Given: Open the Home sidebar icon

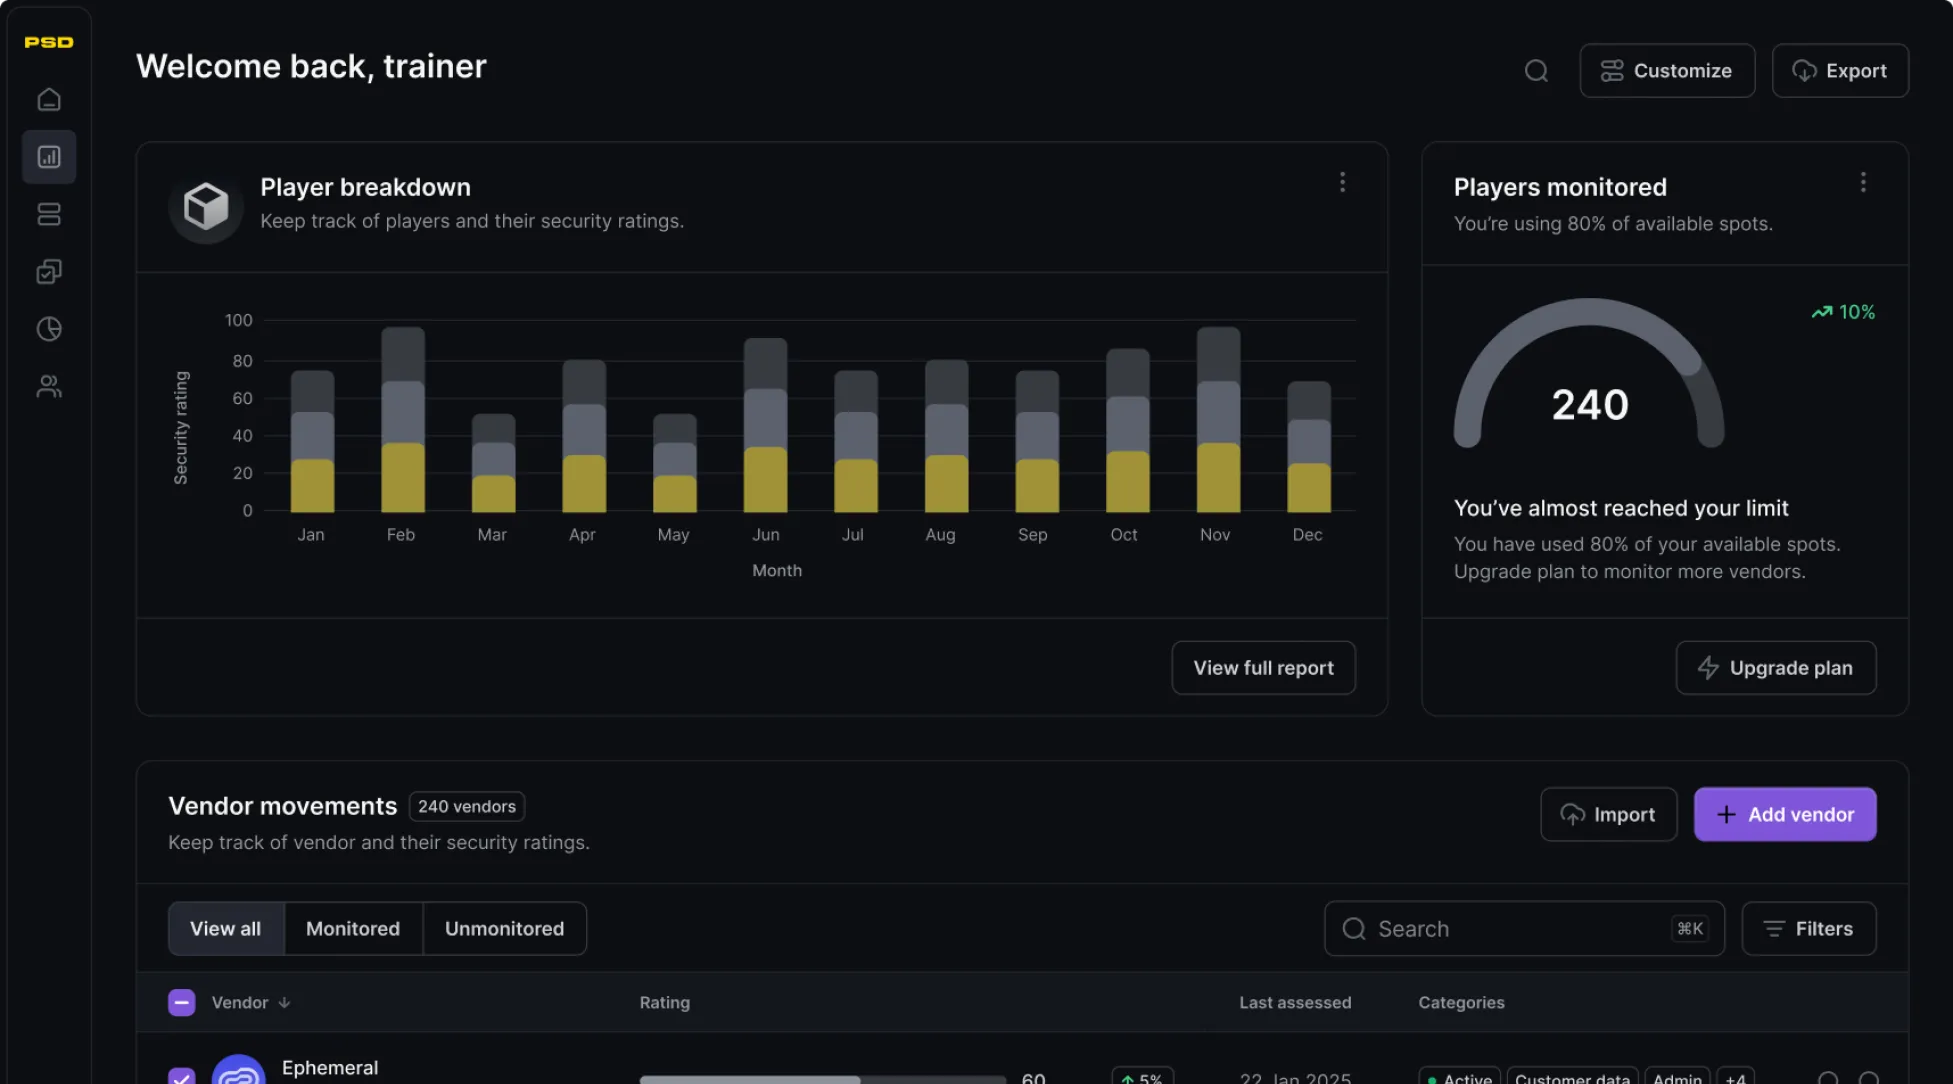Looking at the screenshot, I should click(48, 99).
